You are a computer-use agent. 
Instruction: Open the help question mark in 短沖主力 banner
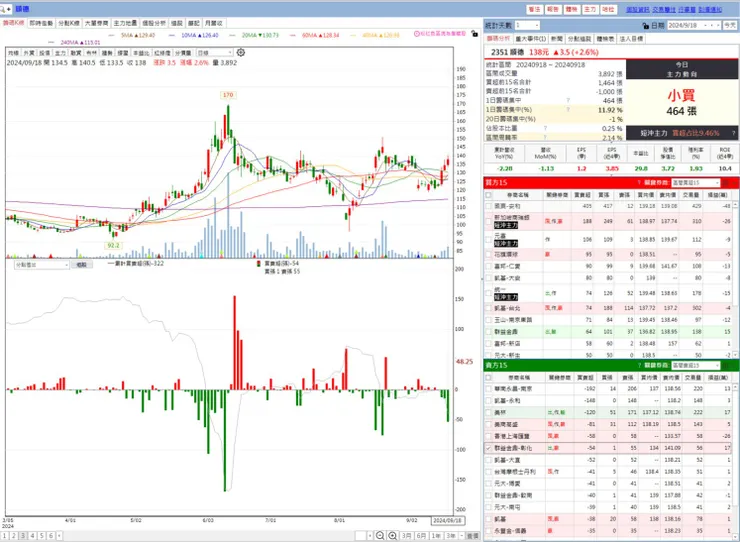tap(733, 134)
